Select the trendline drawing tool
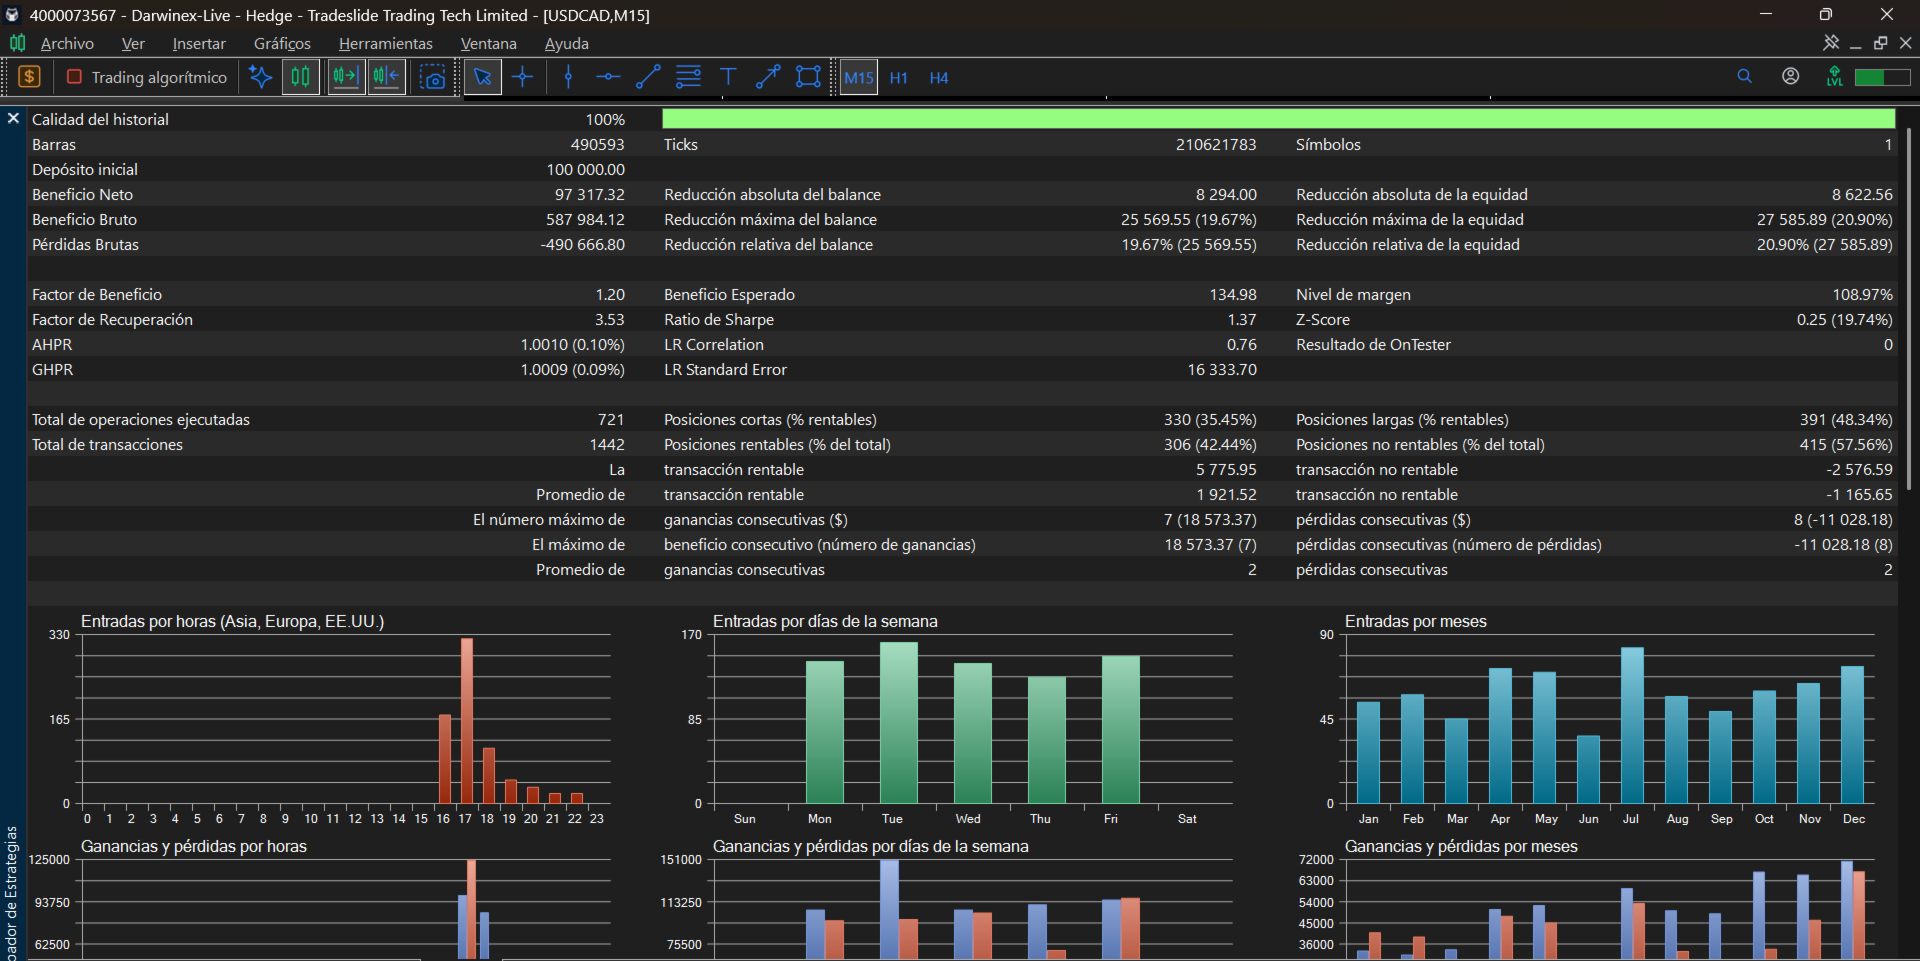 coord(648,77)
